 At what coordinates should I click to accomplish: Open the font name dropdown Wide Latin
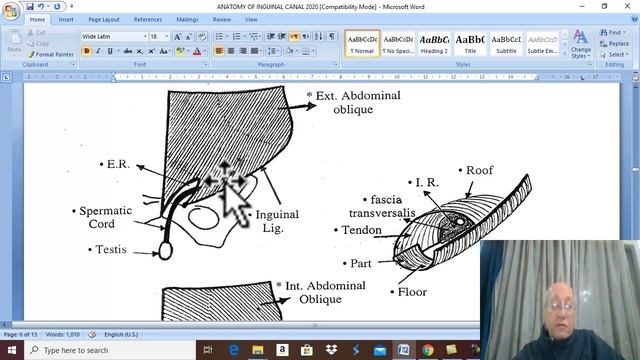(145, 37)
